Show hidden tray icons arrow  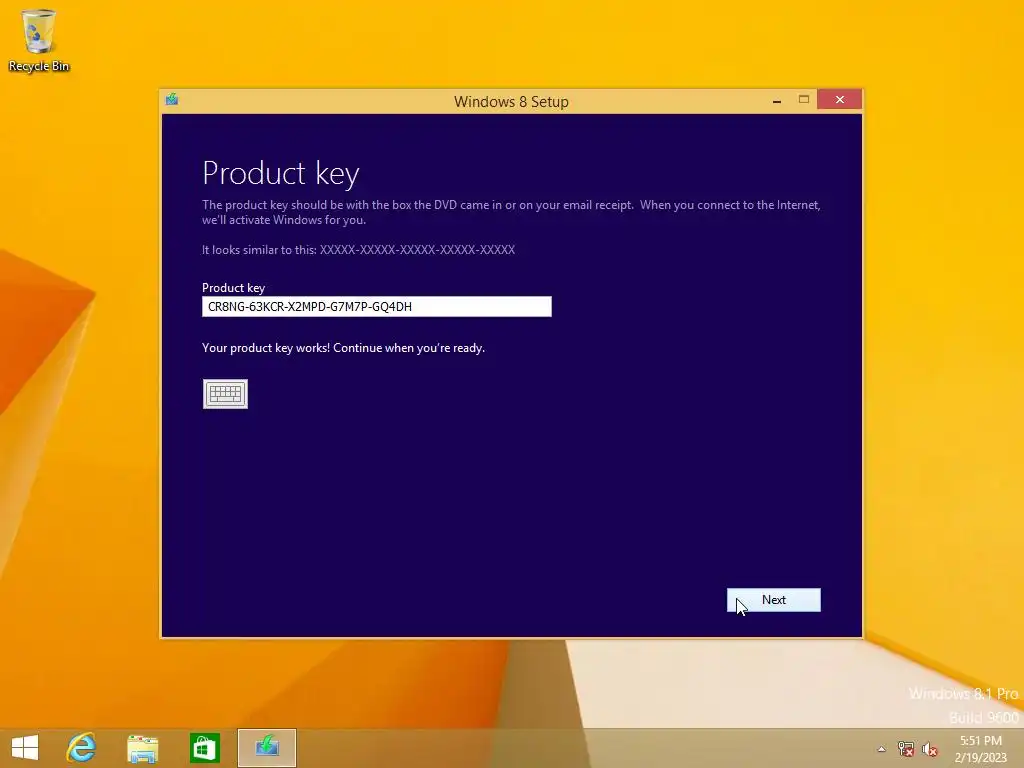(x=882, y=749)
